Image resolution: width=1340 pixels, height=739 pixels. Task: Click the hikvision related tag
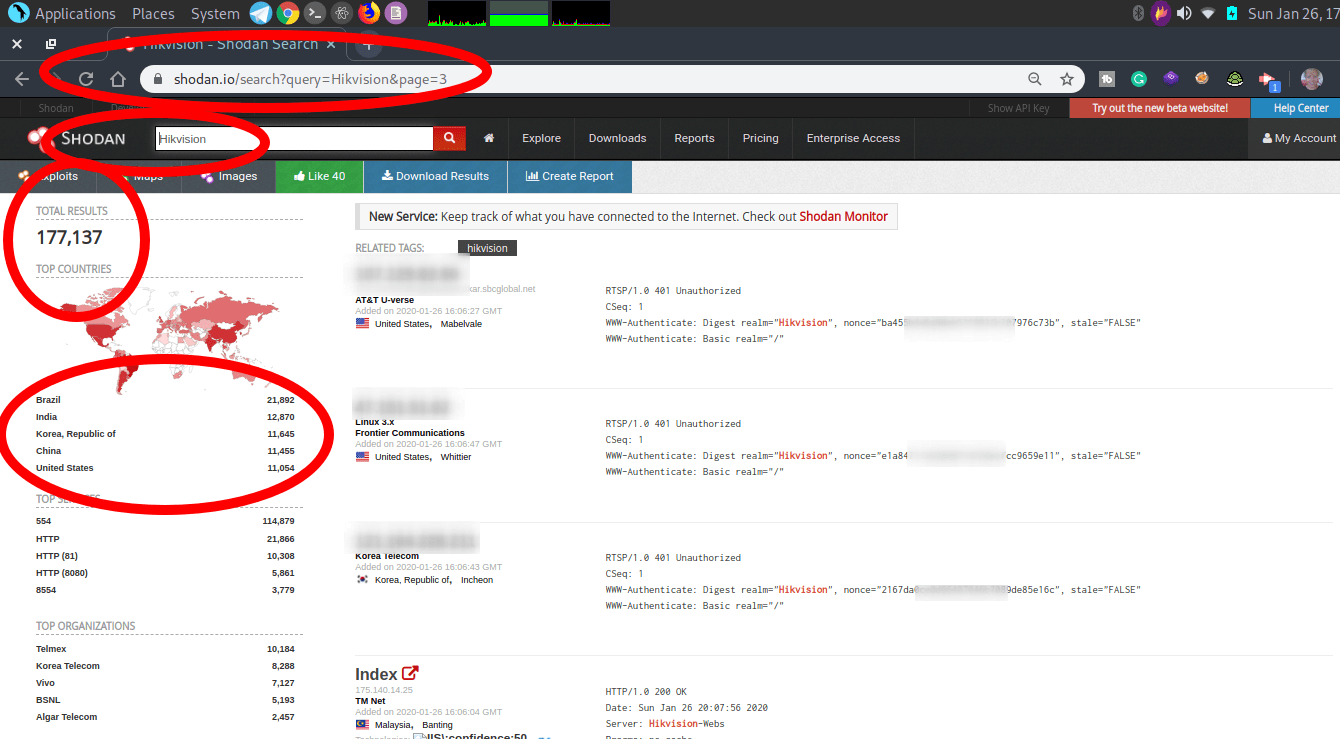487,248
